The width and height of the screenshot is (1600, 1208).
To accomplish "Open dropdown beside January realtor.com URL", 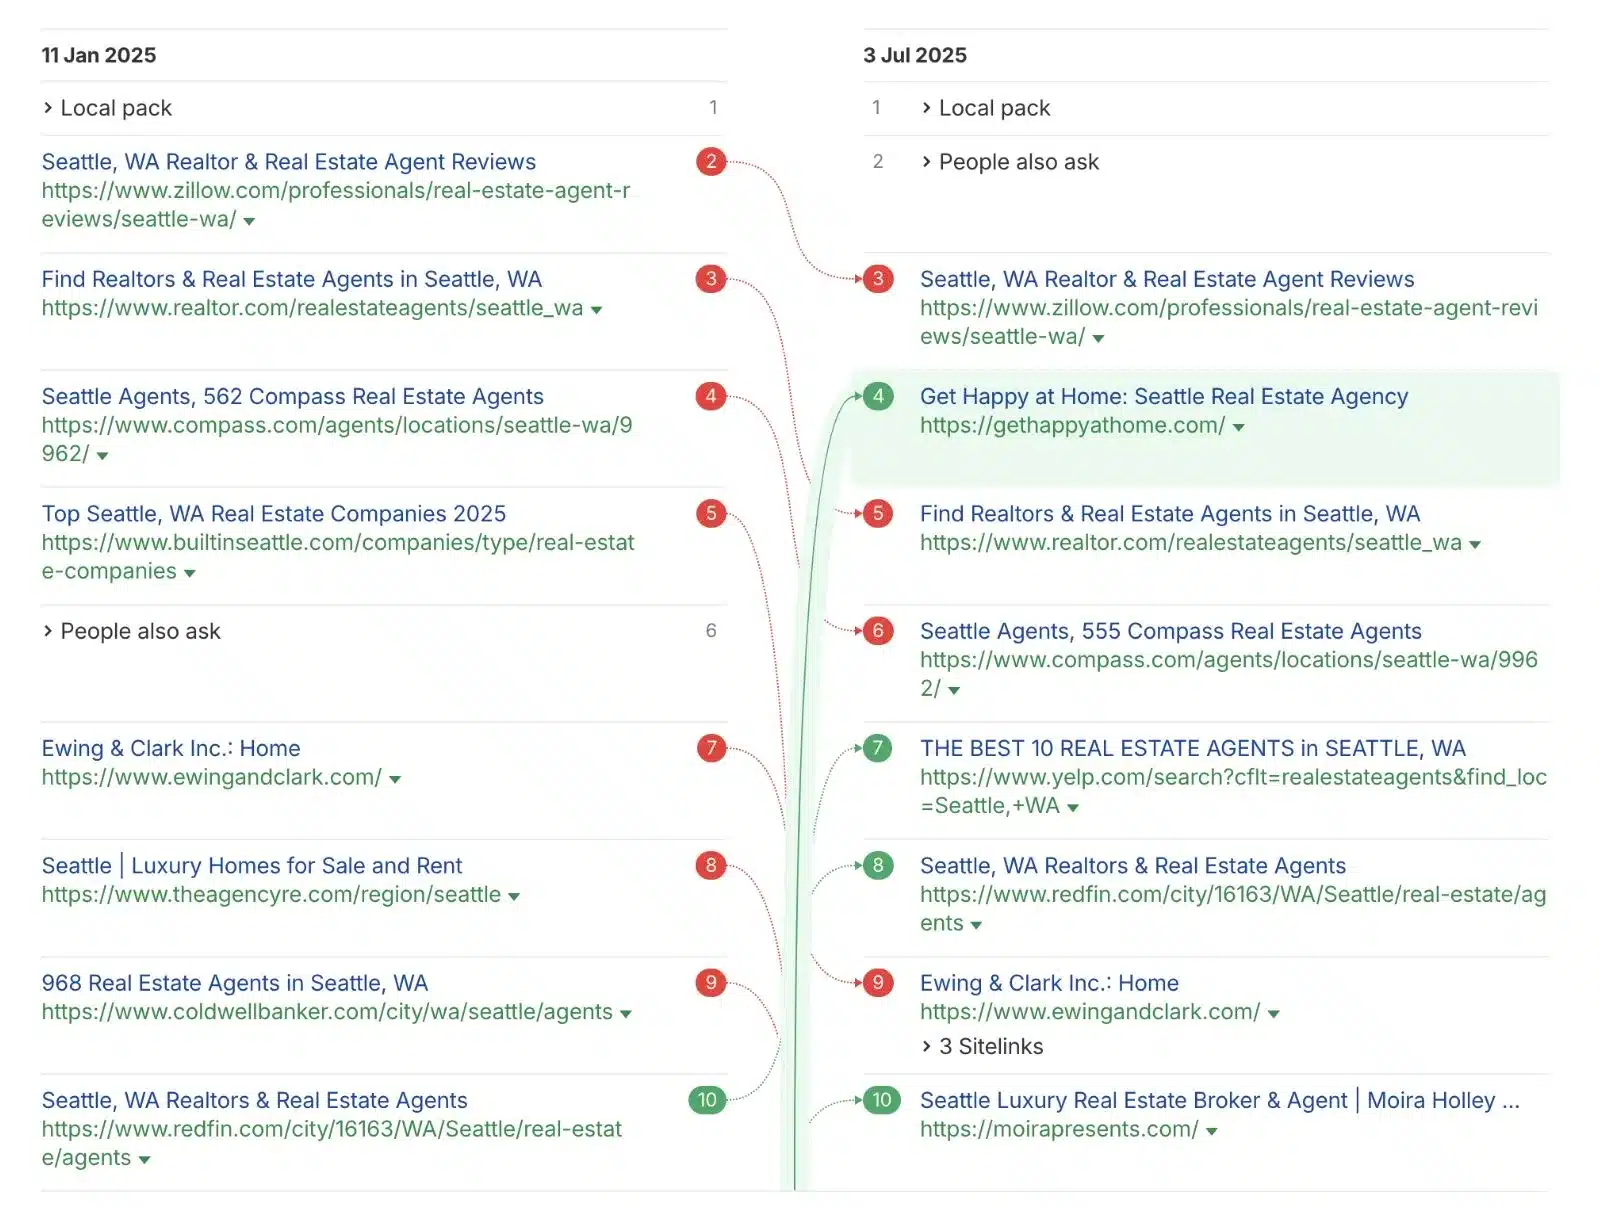I will (x=597, y=310).
